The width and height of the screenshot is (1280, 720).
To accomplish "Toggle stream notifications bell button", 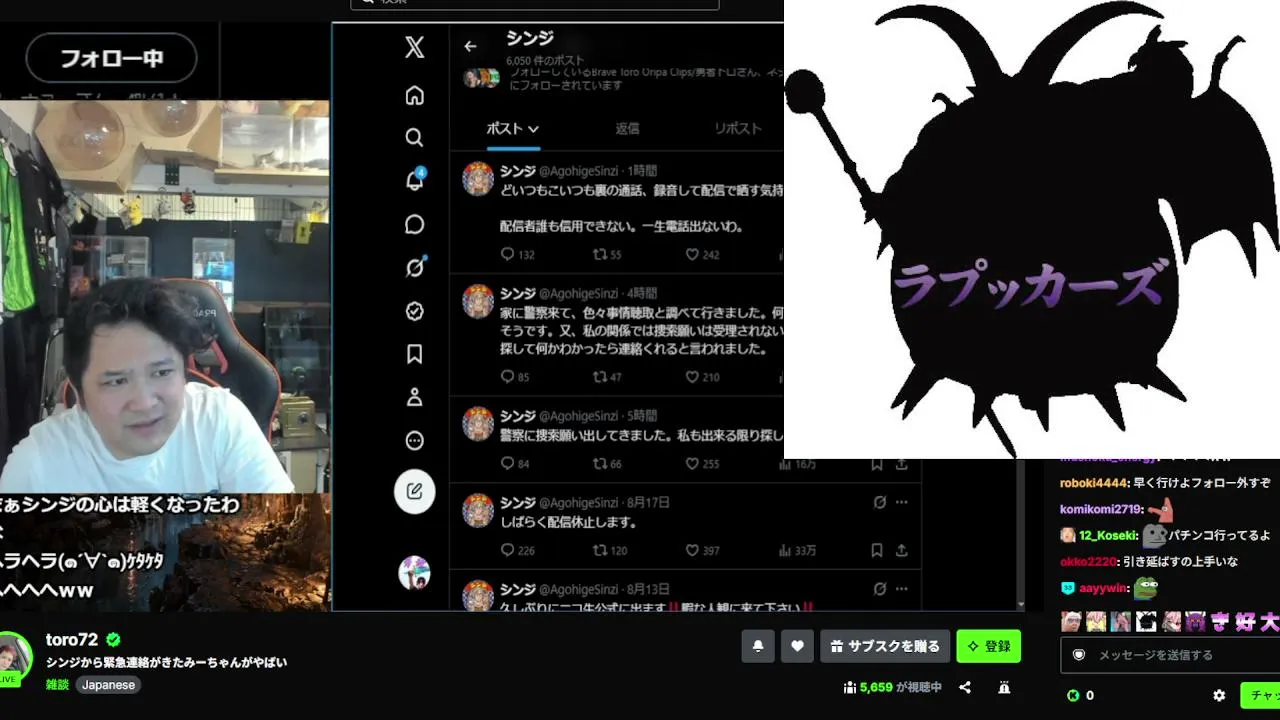I will click(758, 646).
